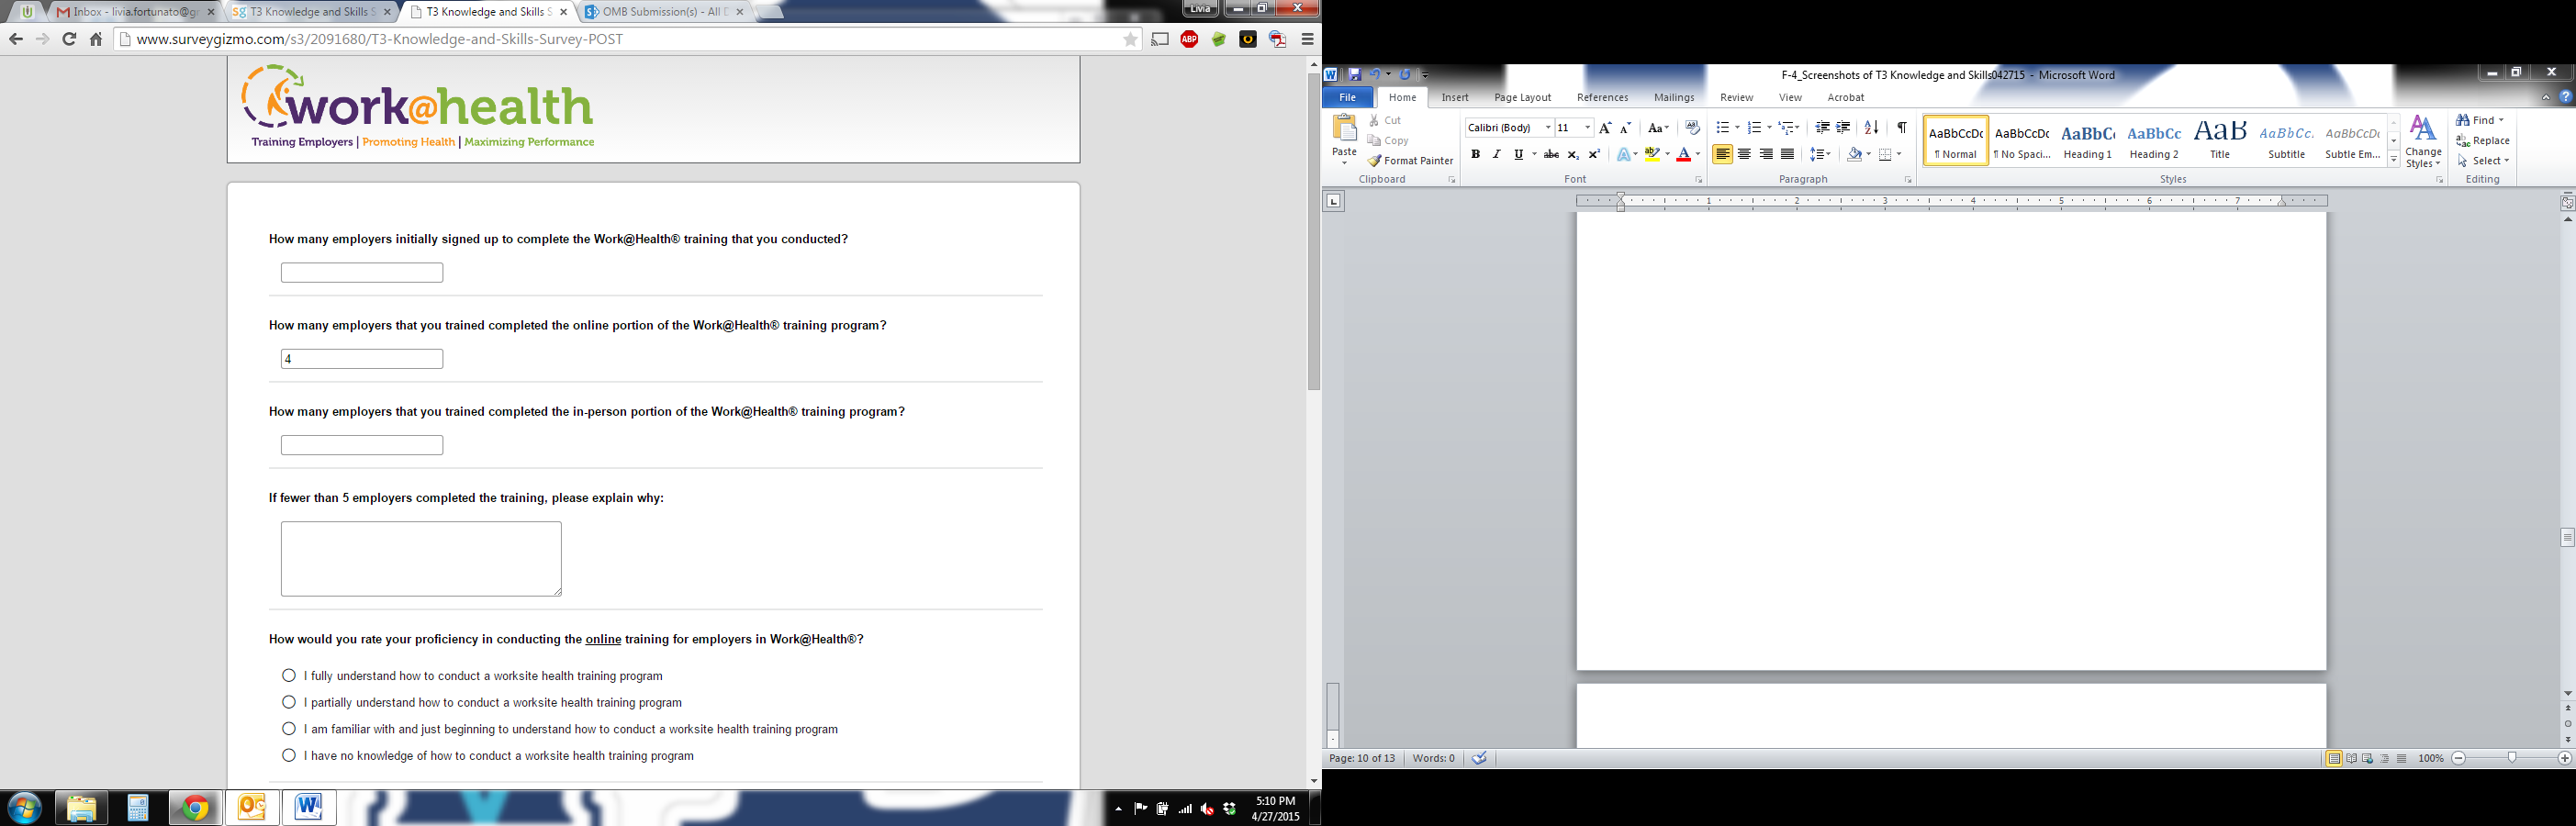
Task: Click the proofing check icon in status bar
Action: click(1479, 758)
